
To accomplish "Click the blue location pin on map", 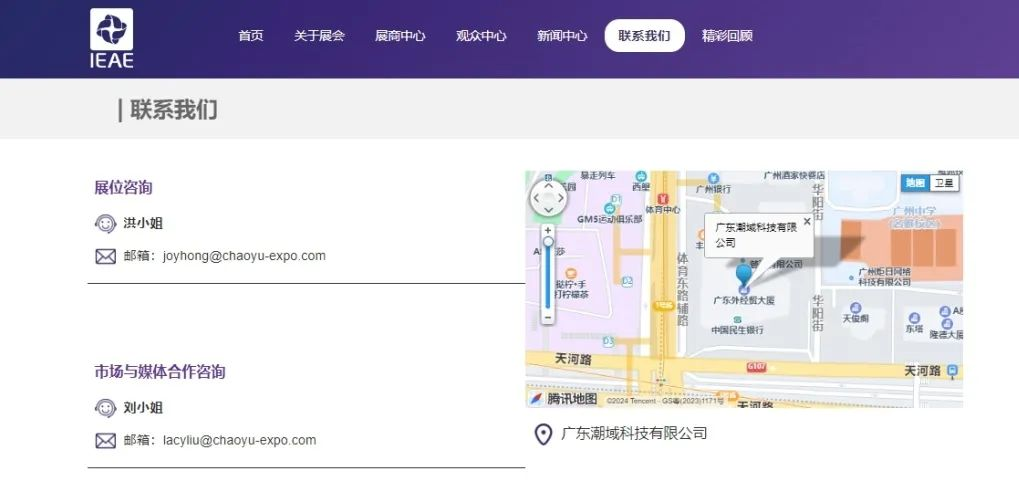I will pyautogui.click(x=743, y=274).
